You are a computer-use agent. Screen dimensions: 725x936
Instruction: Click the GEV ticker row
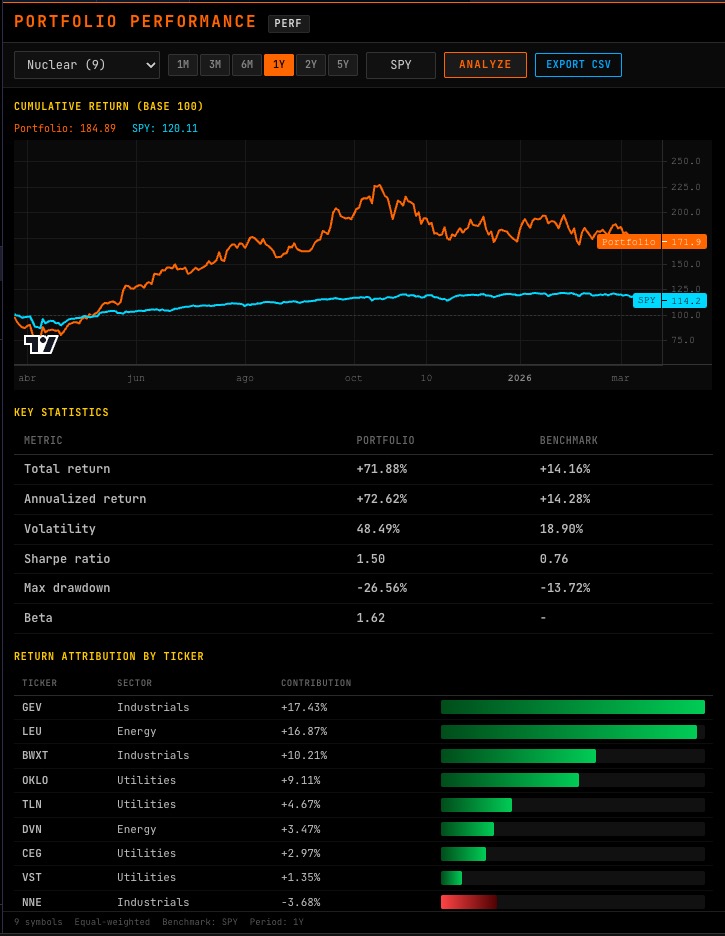coord(363,707)
